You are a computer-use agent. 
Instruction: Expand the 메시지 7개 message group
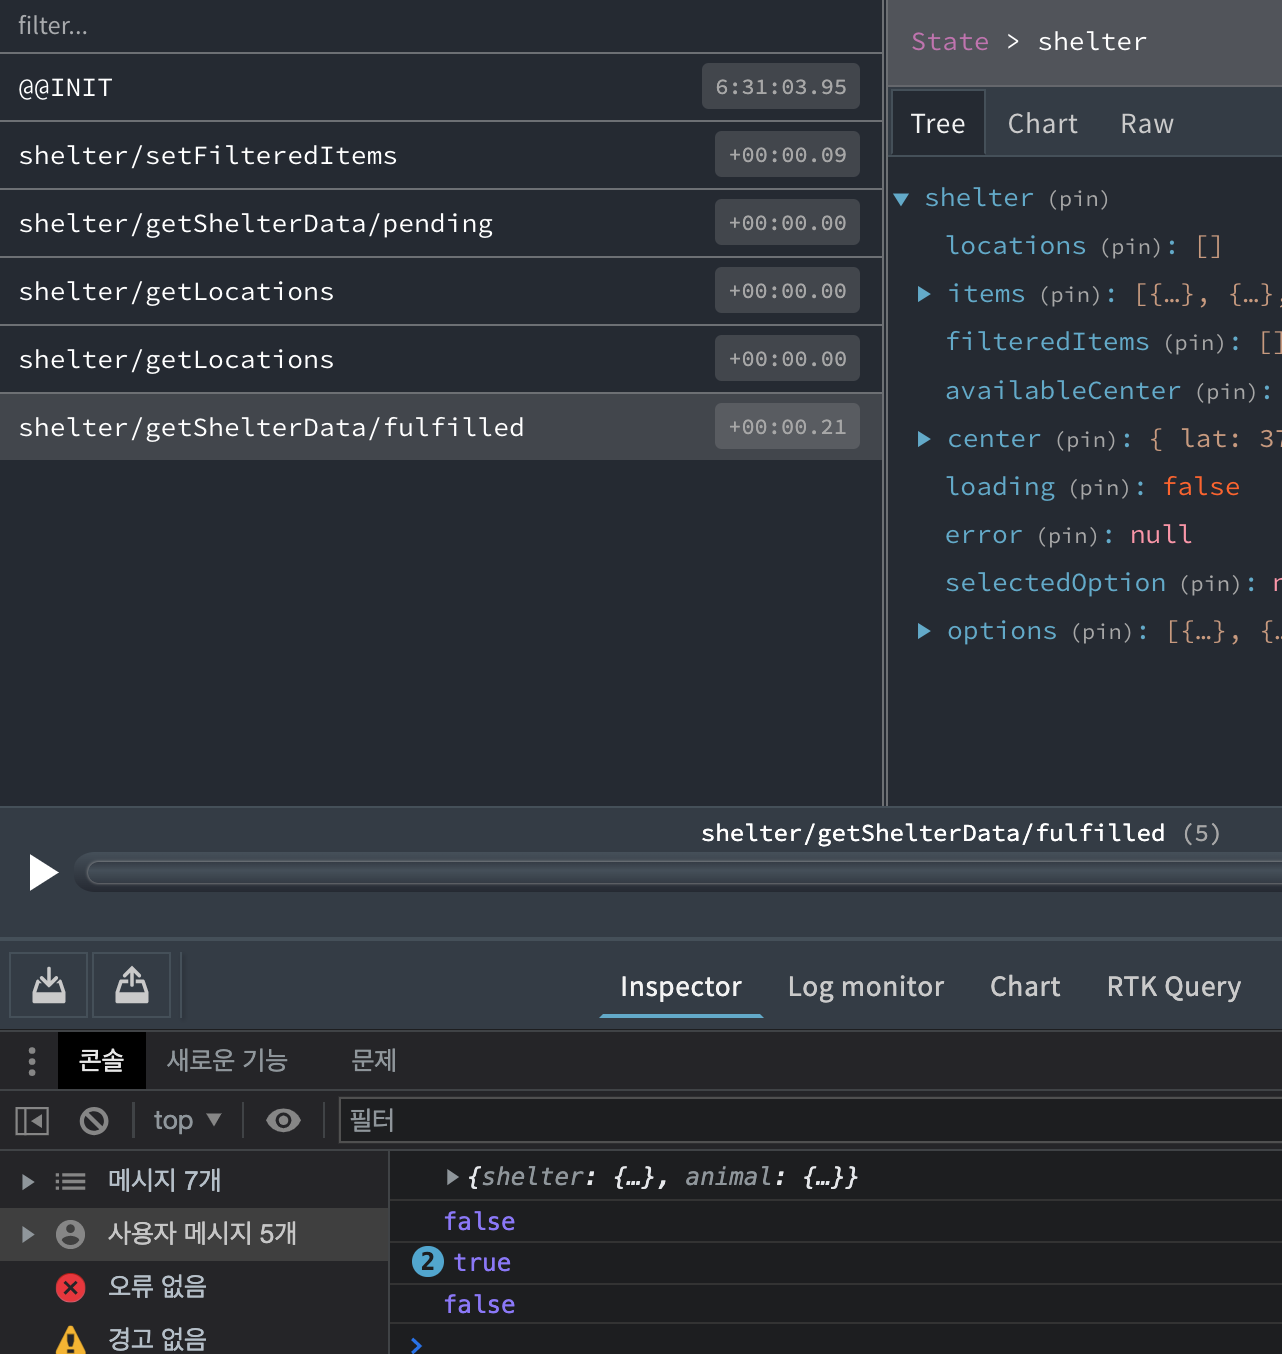[x=28, y=1182]
